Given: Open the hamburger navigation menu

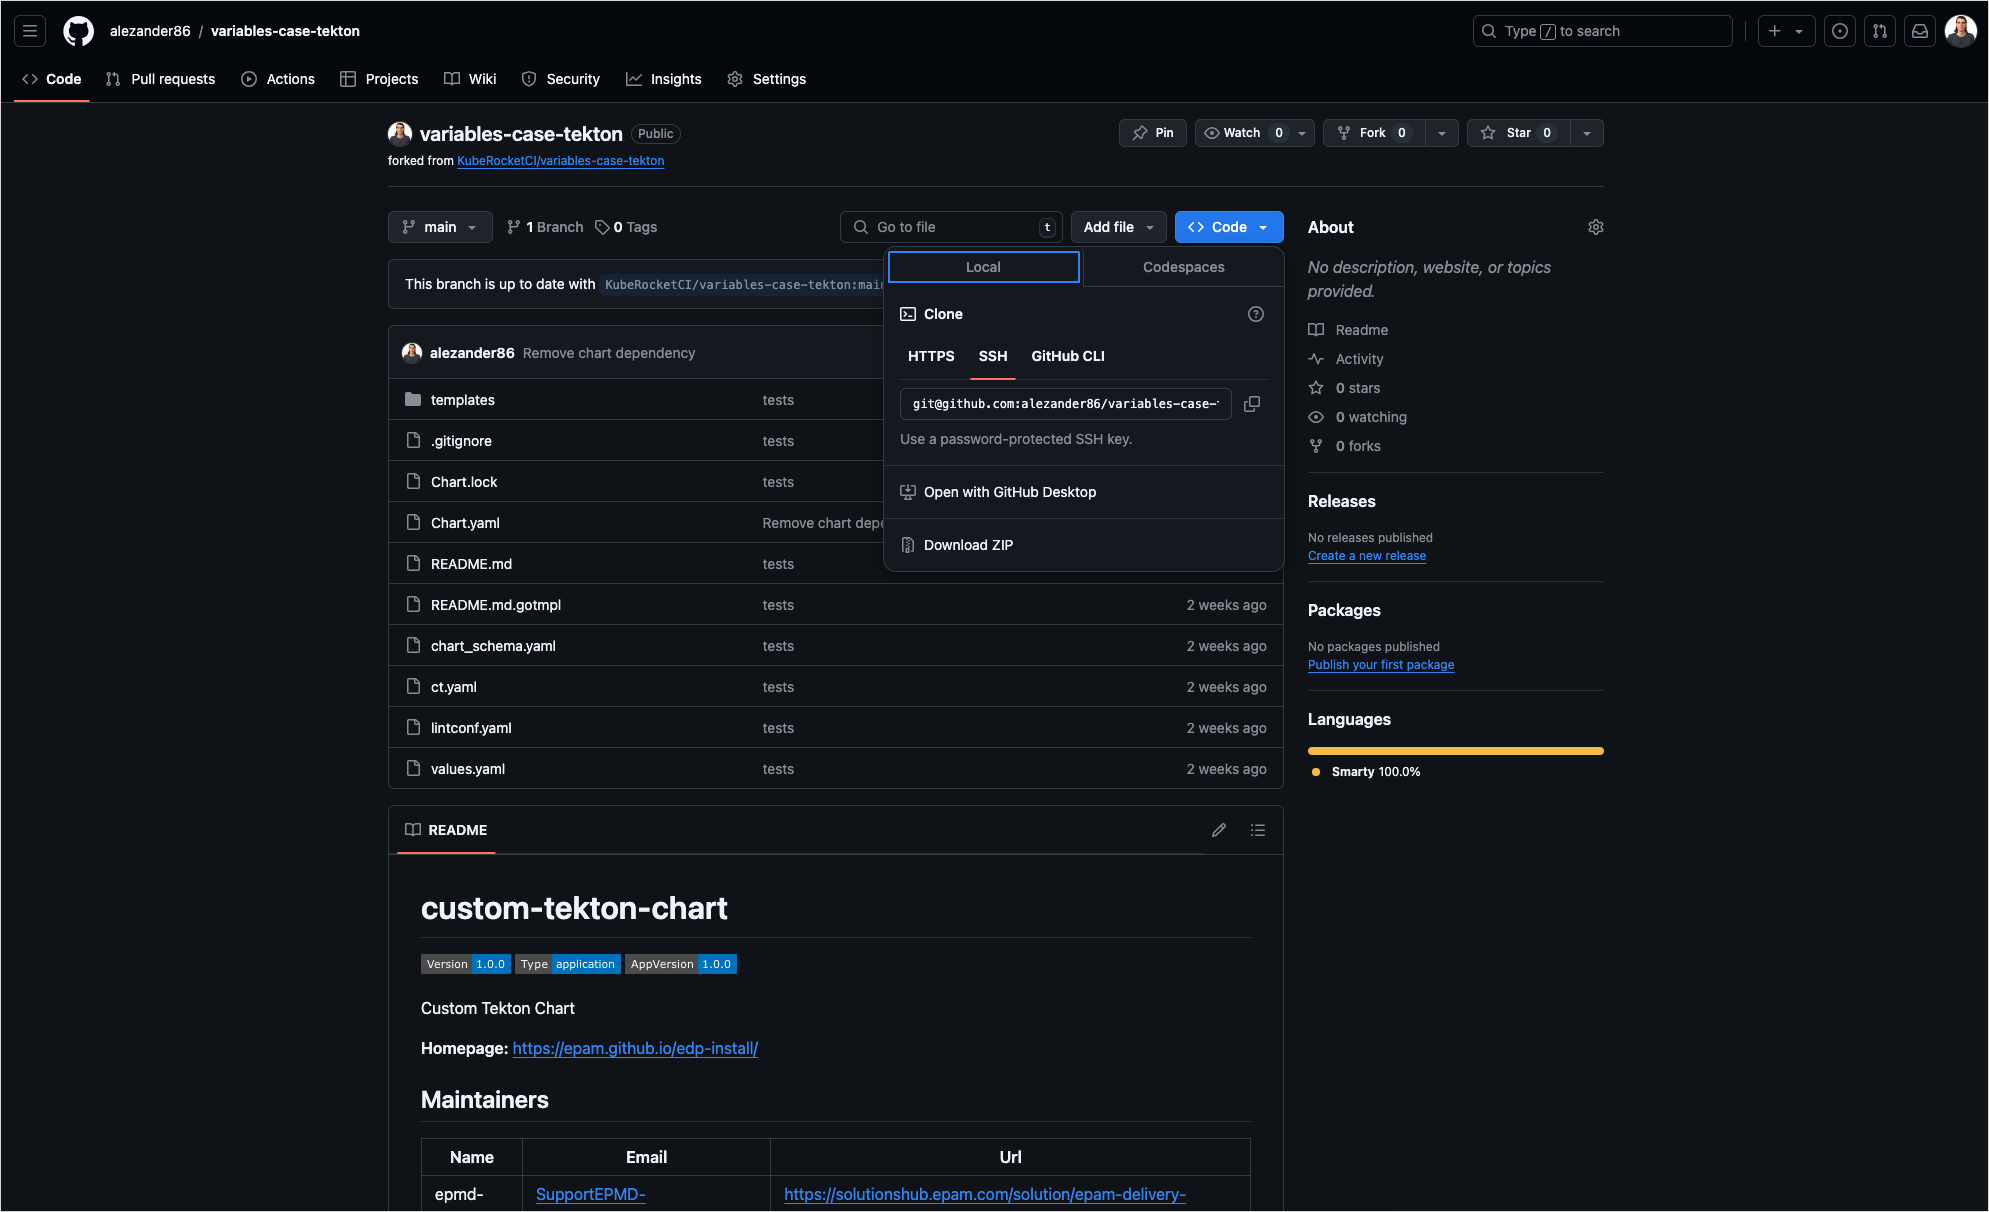Looking at the screenshot, I should (x=30, y=31).
